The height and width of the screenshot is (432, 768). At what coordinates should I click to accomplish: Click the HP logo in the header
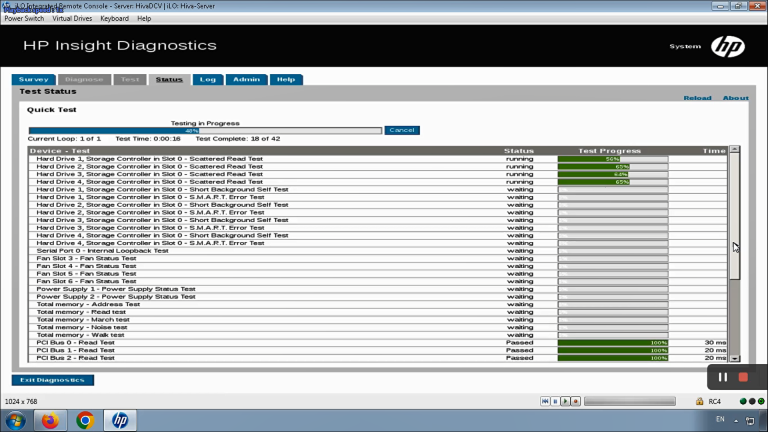[728, 47]
